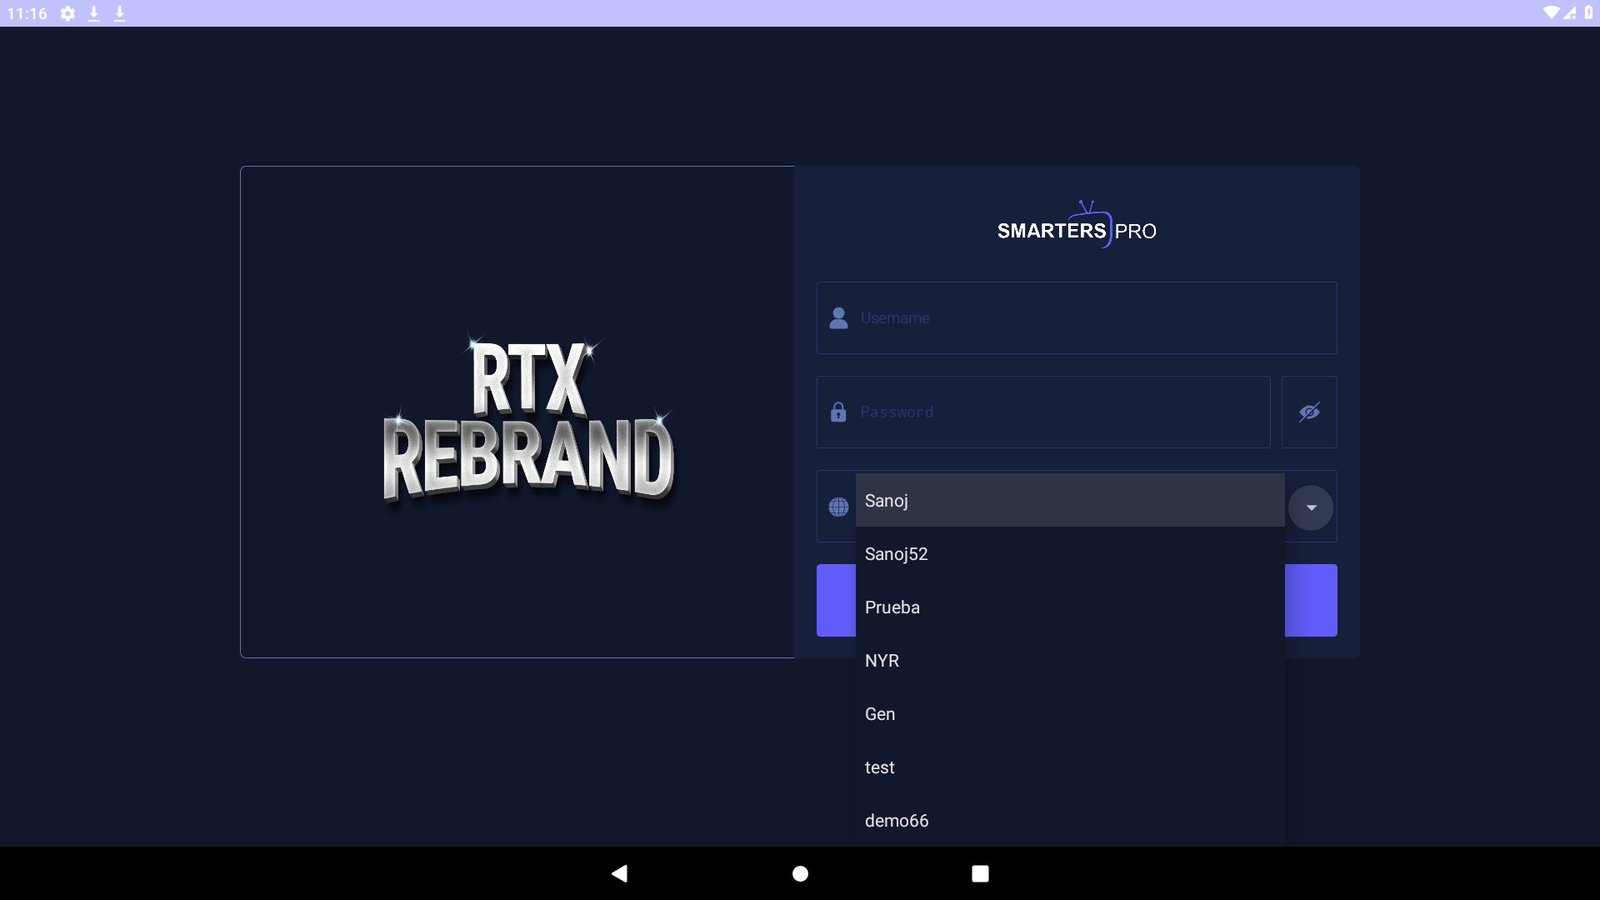Open the settings gear in the status bar
1600x900 pixels.
tap(66, 14)
